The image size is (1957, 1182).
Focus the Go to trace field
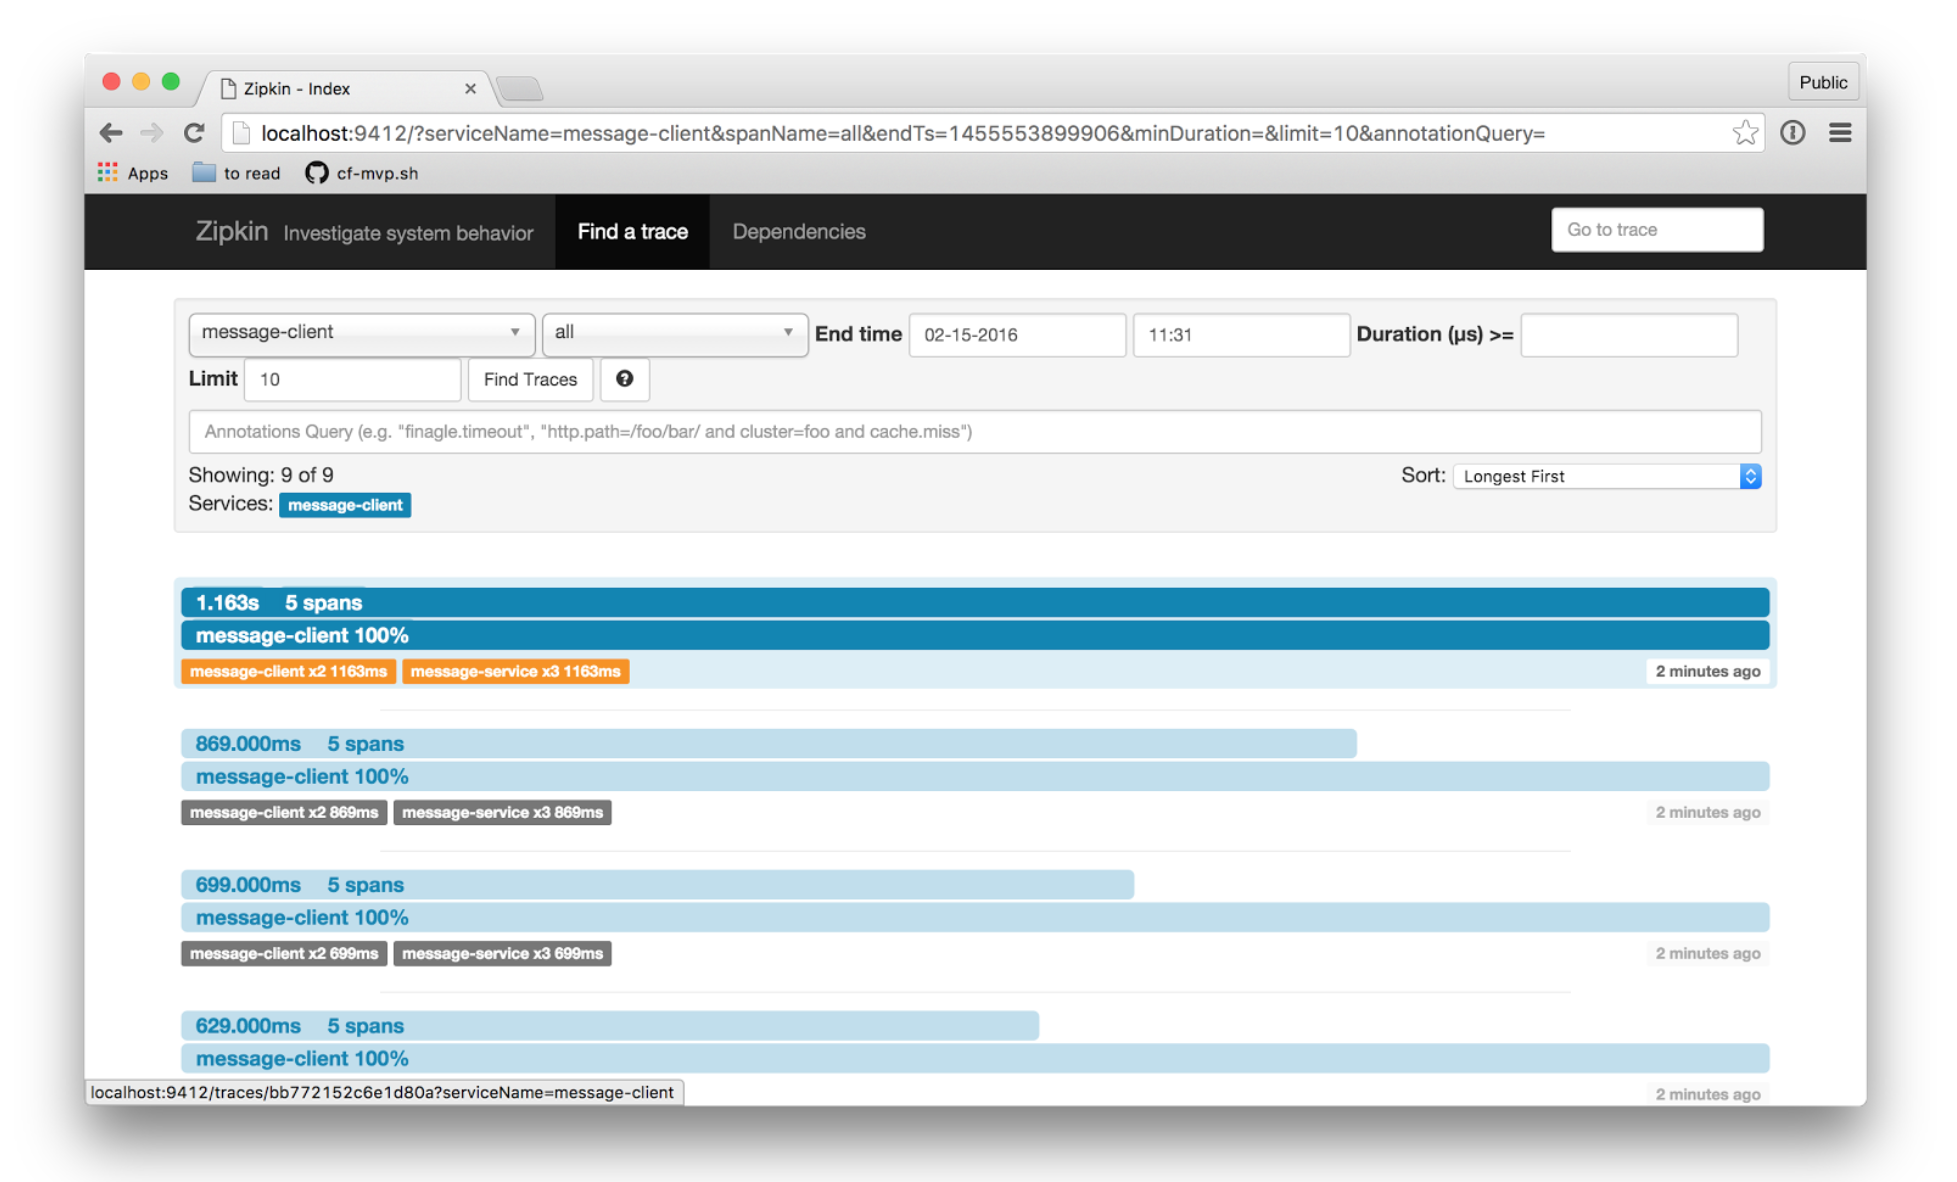pyautogui.click(x=1656, y=230)
